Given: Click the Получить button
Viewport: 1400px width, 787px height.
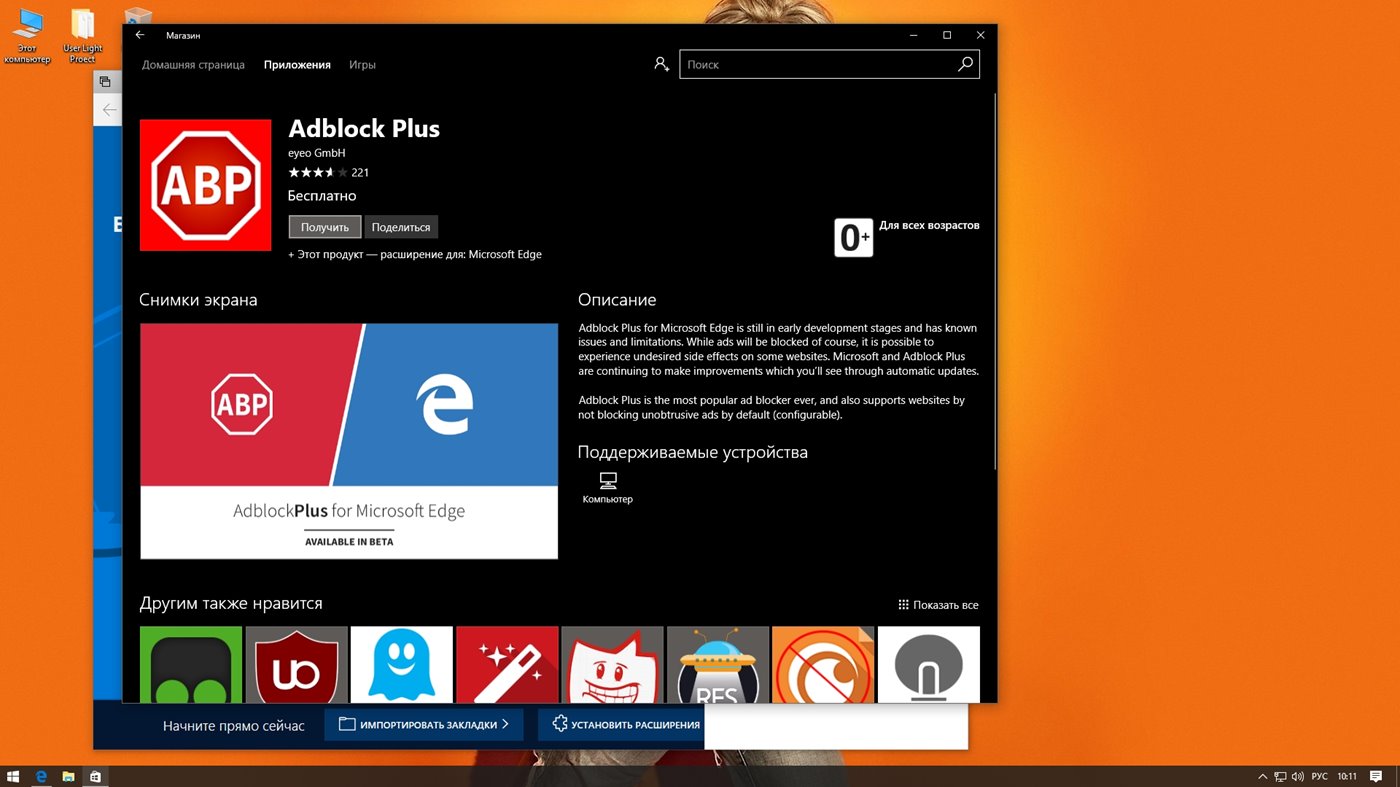Looking at the screenshot, I should coord(325,227).
